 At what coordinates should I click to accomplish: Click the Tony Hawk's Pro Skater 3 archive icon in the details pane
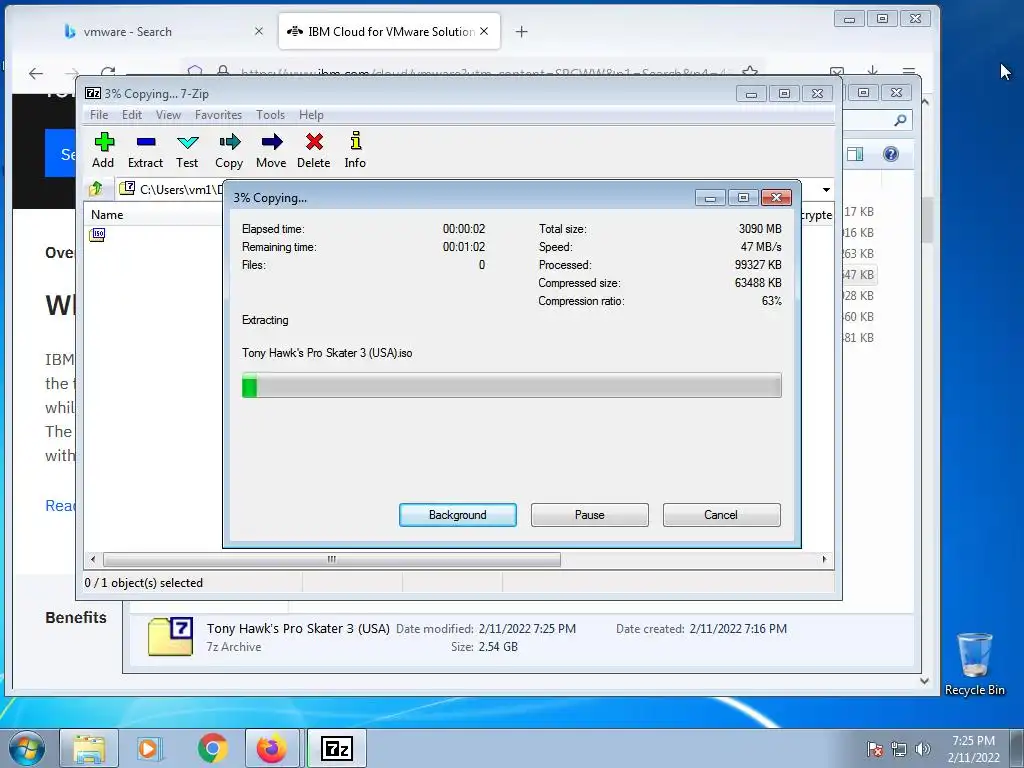coord(170,637)
